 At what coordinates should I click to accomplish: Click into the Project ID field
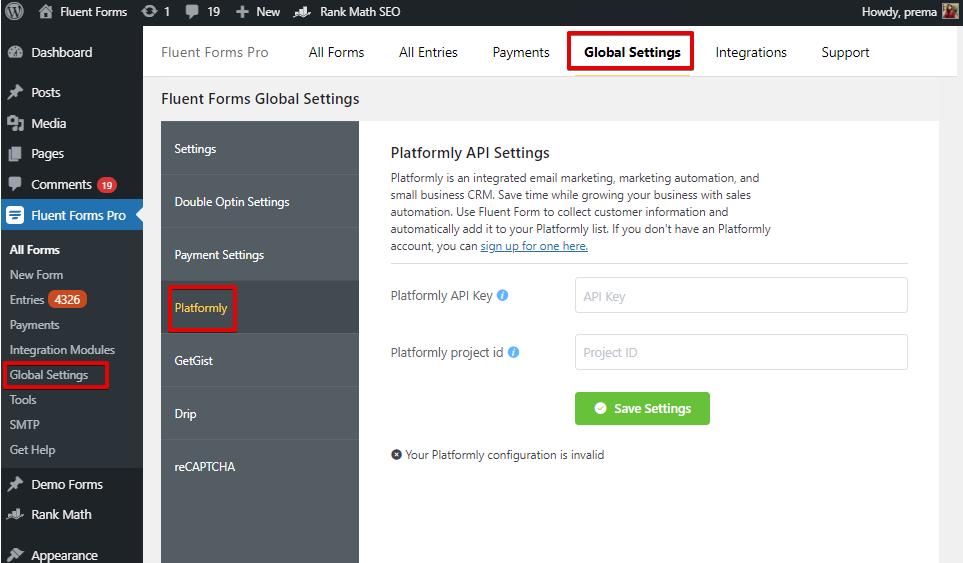[x=741, y=353]
